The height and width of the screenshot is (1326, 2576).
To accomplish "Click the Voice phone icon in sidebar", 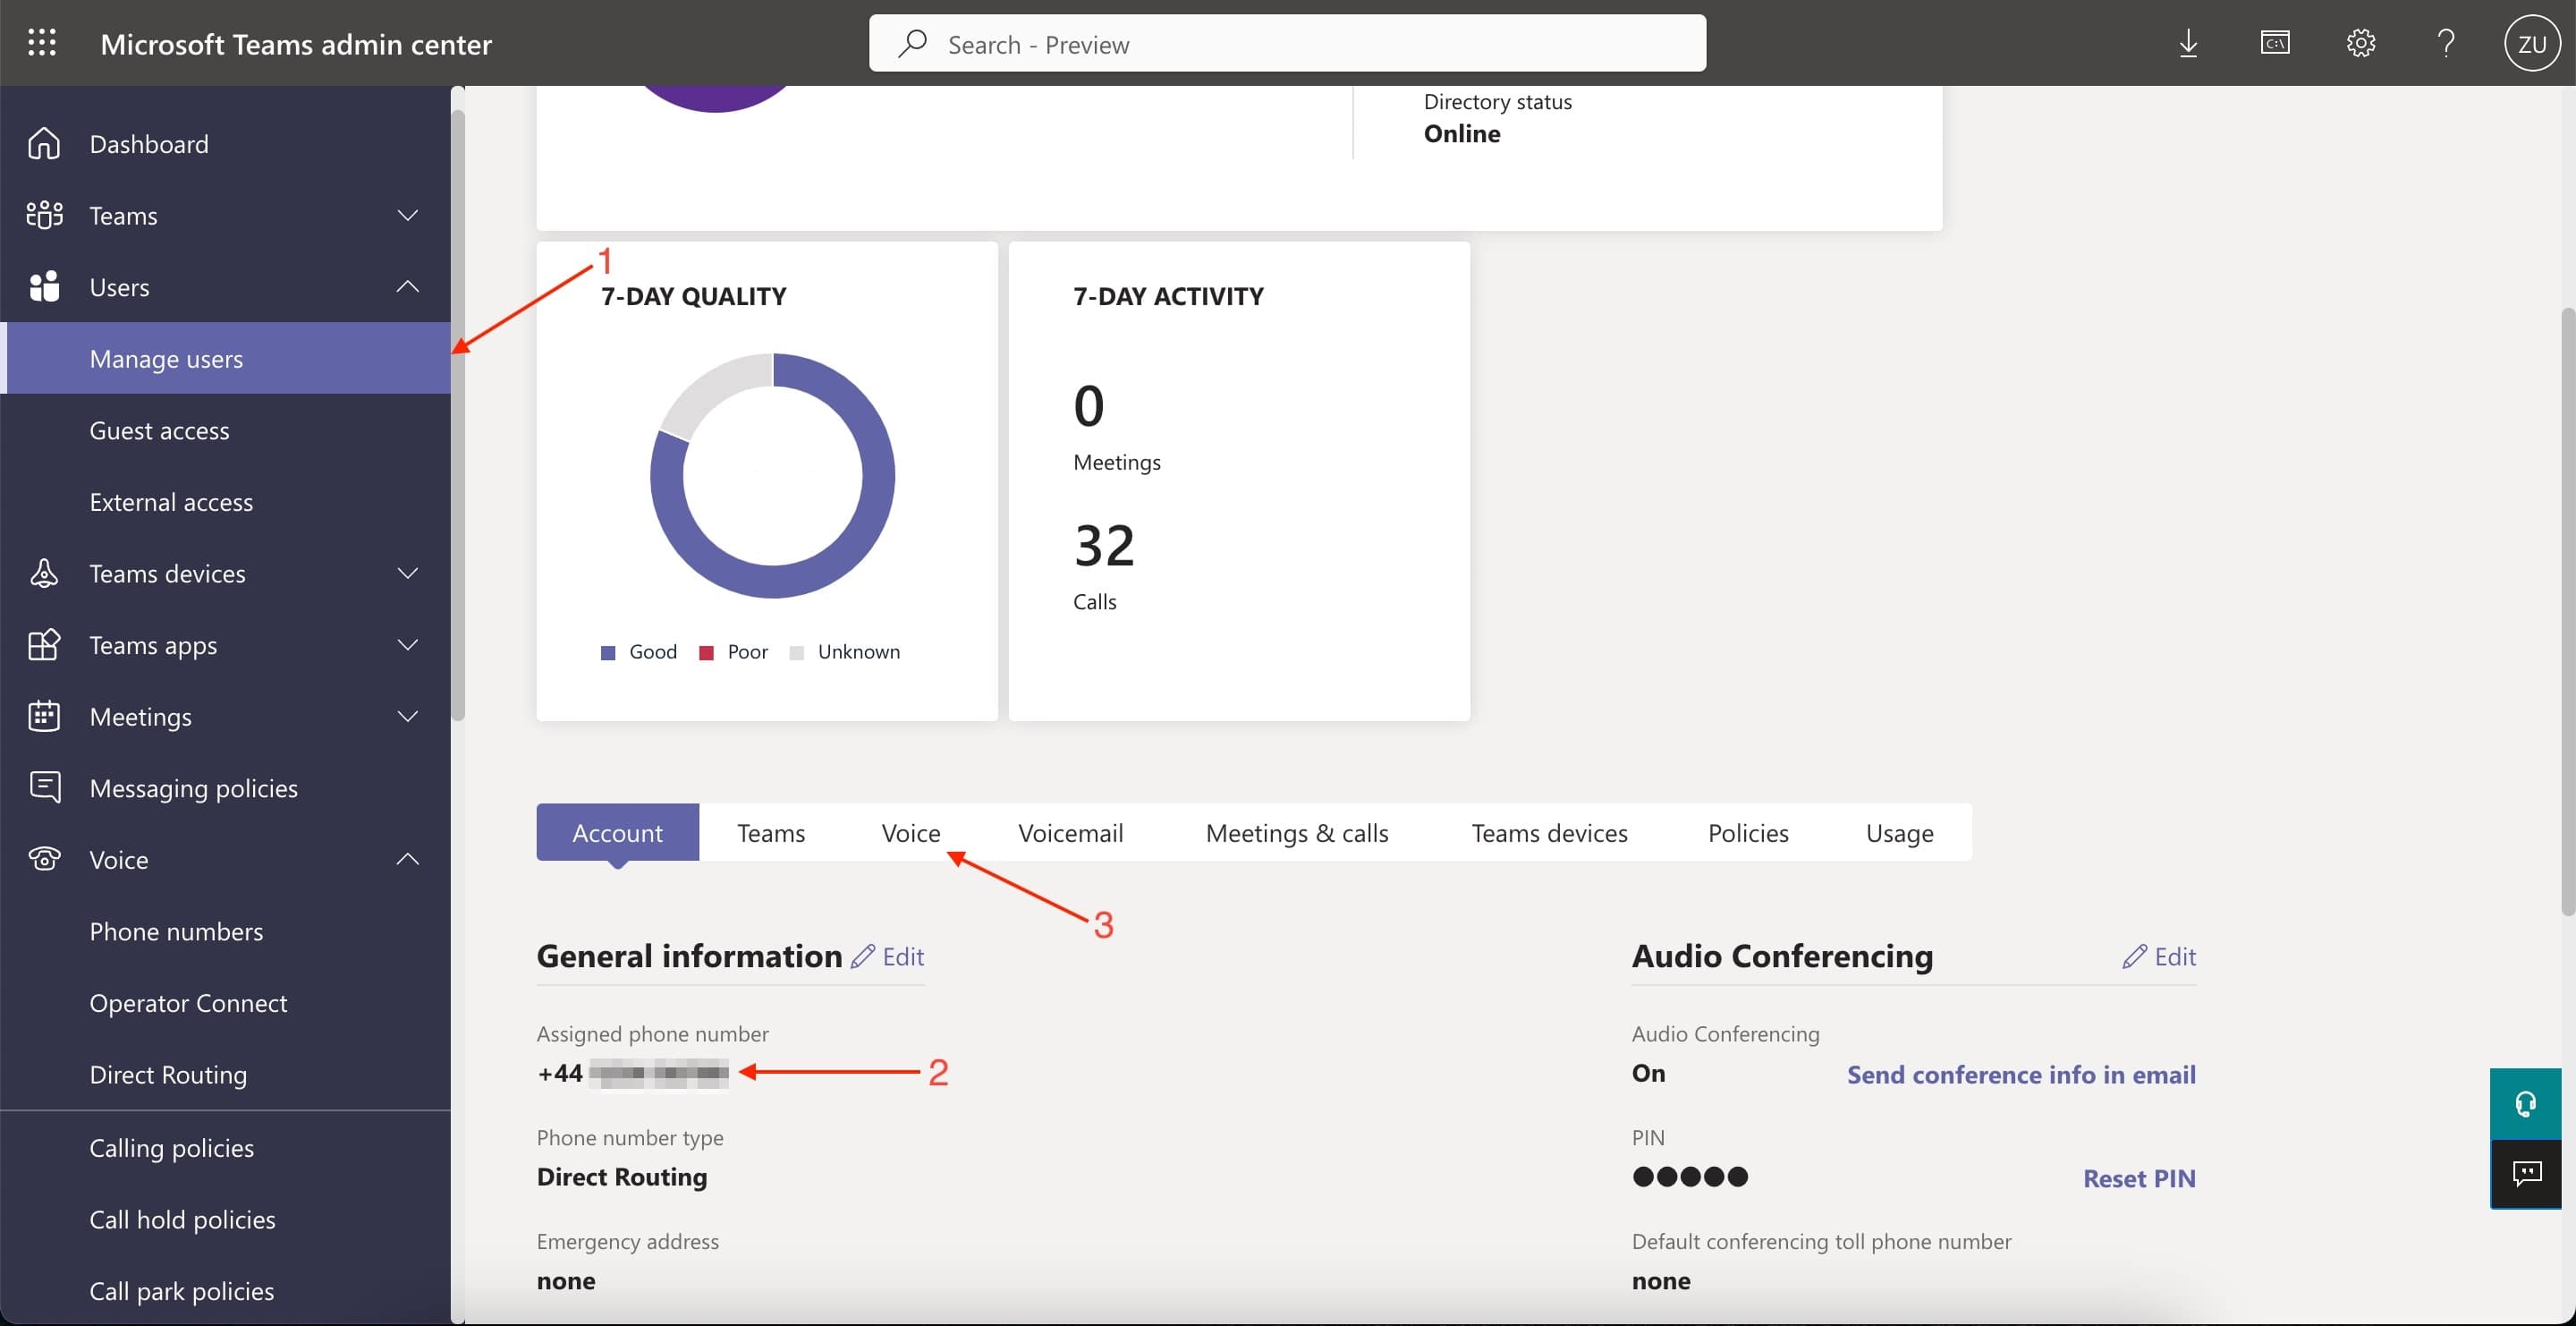I will click(x=44, y=859).
